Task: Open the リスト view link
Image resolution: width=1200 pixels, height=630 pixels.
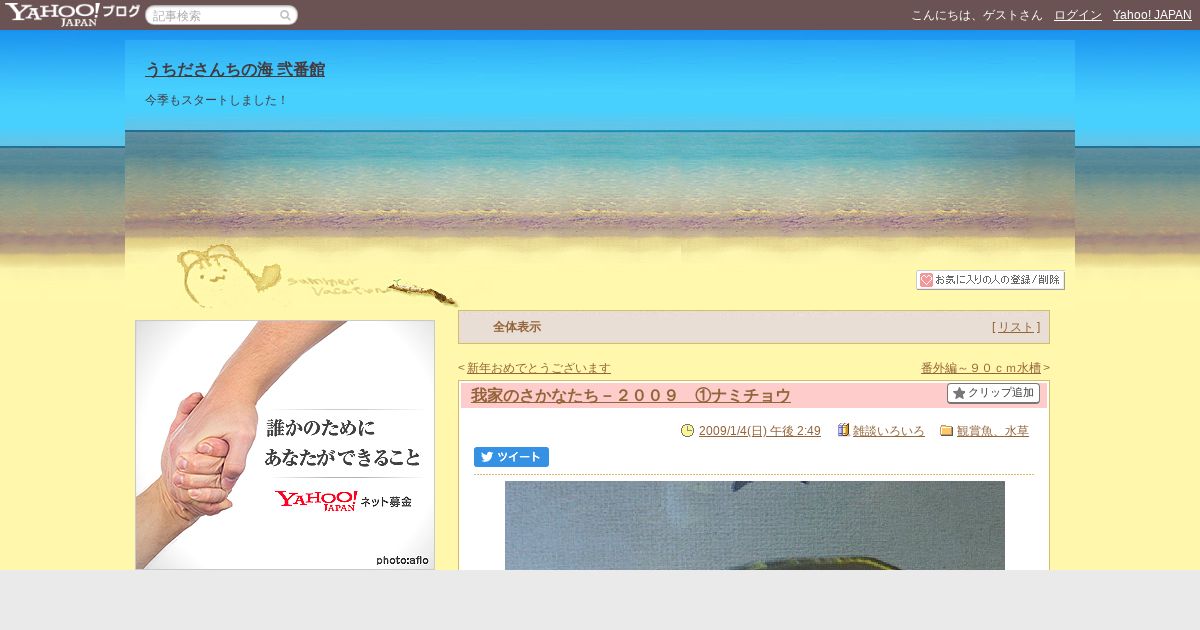Action: 1016,327
